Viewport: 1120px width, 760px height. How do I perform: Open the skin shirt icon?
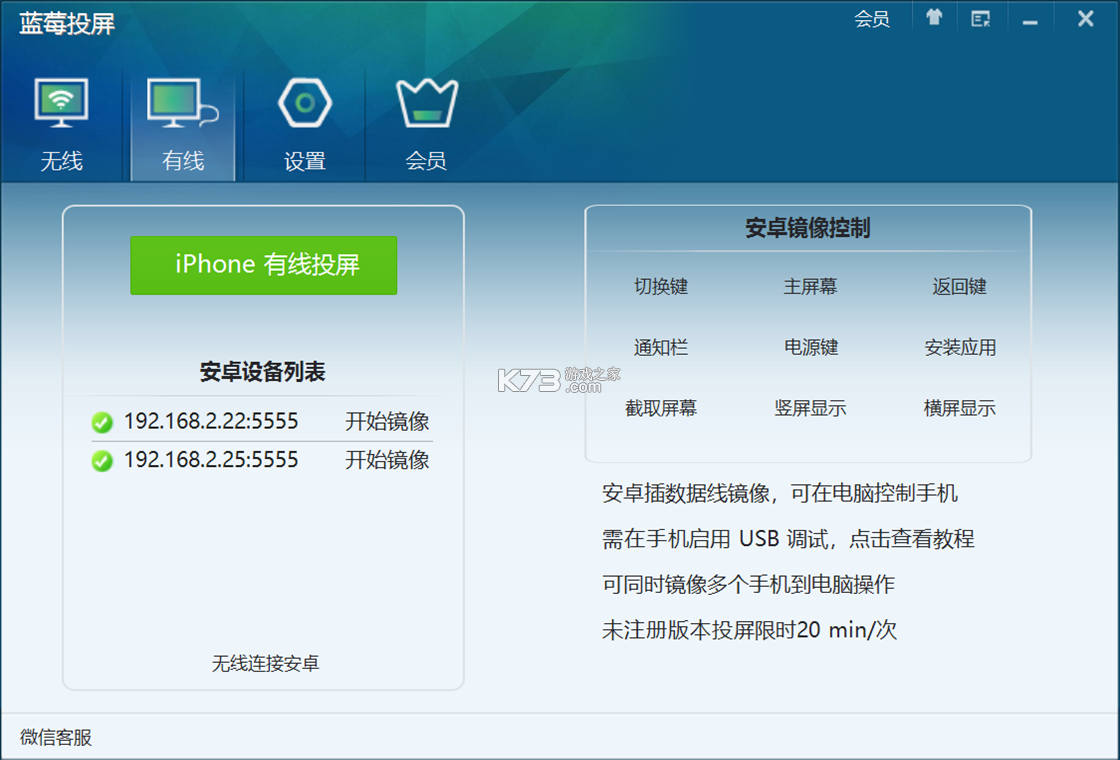[x=934, y=18]
